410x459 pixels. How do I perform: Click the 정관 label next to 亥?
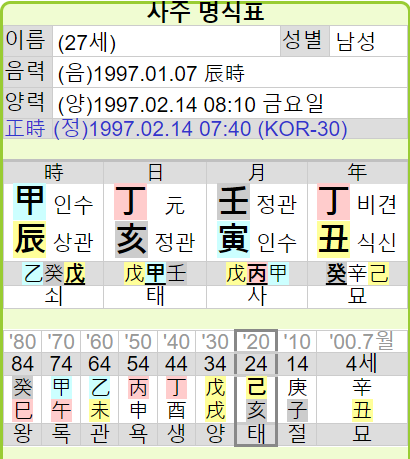click(x=175, y=242)
